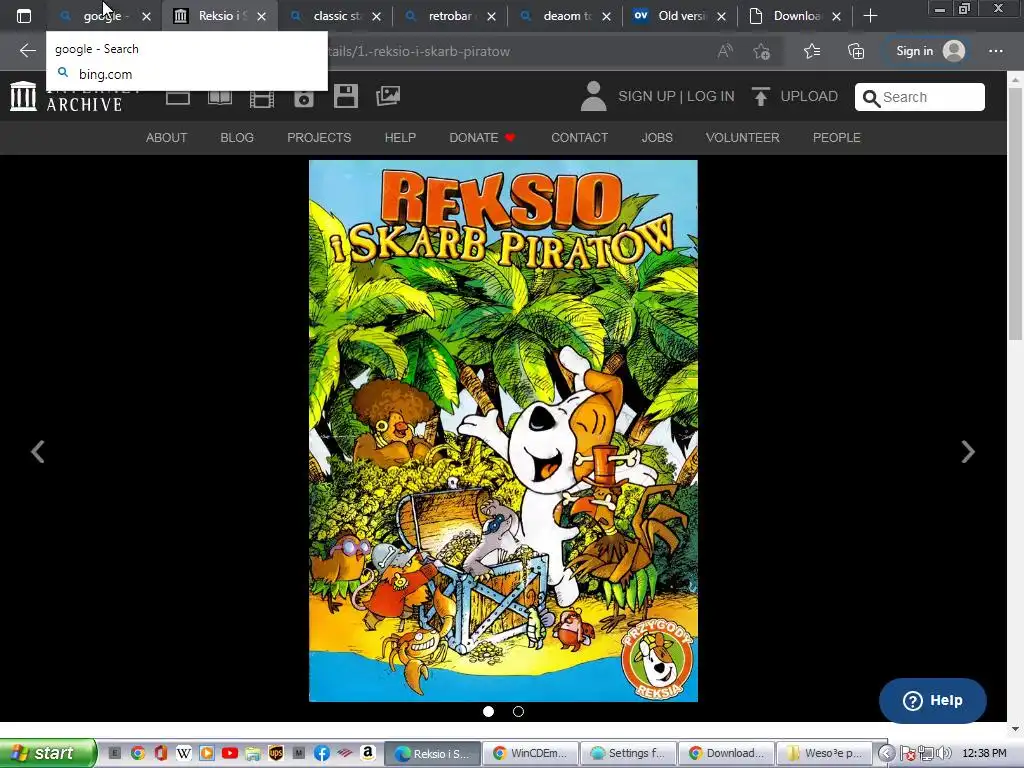Open the VOLUNTEER menu item
Image resolution: width=1024 pixels, height=768 pixels.
point(743,138)
